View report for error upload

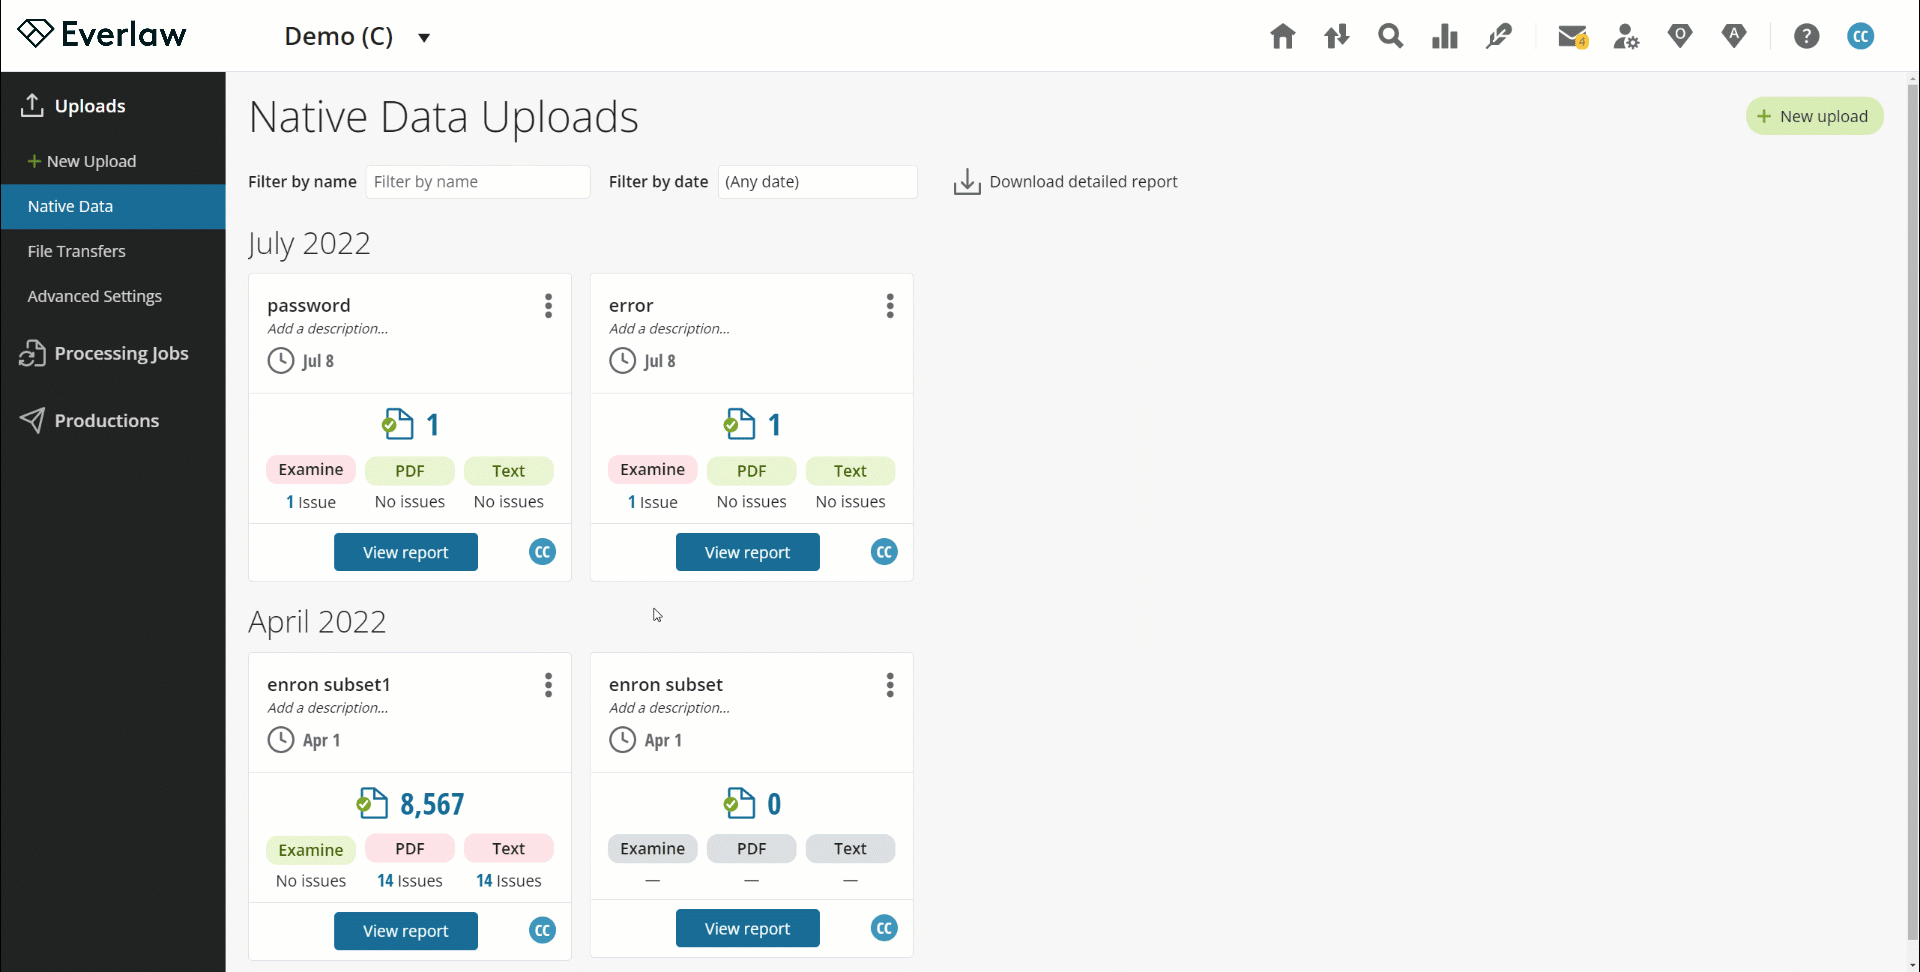(x=748, y=552)
